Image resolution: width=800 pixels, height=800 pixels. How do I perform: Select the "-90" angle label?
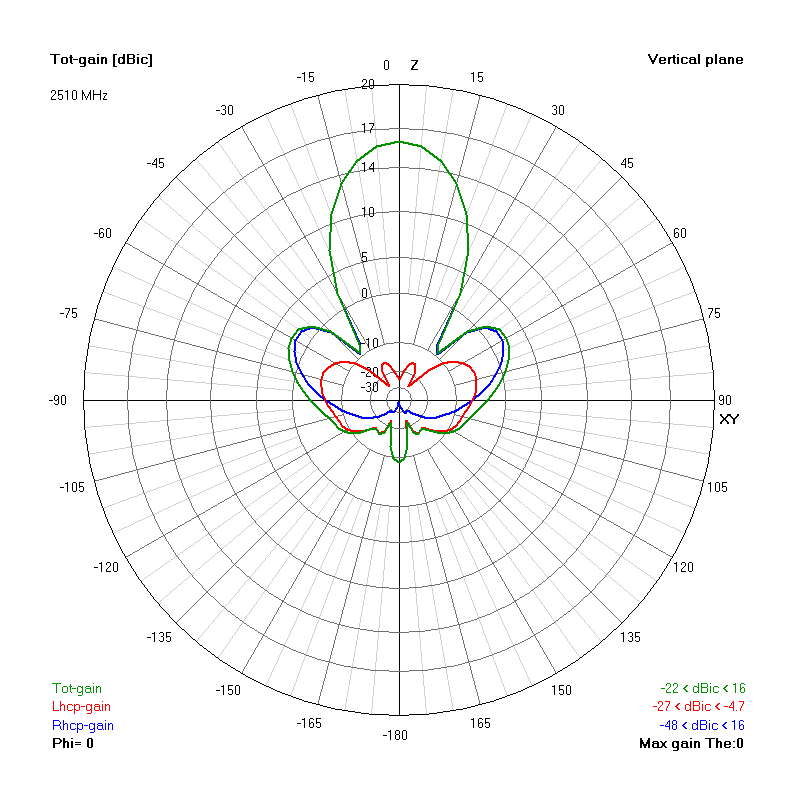point(58,400)
